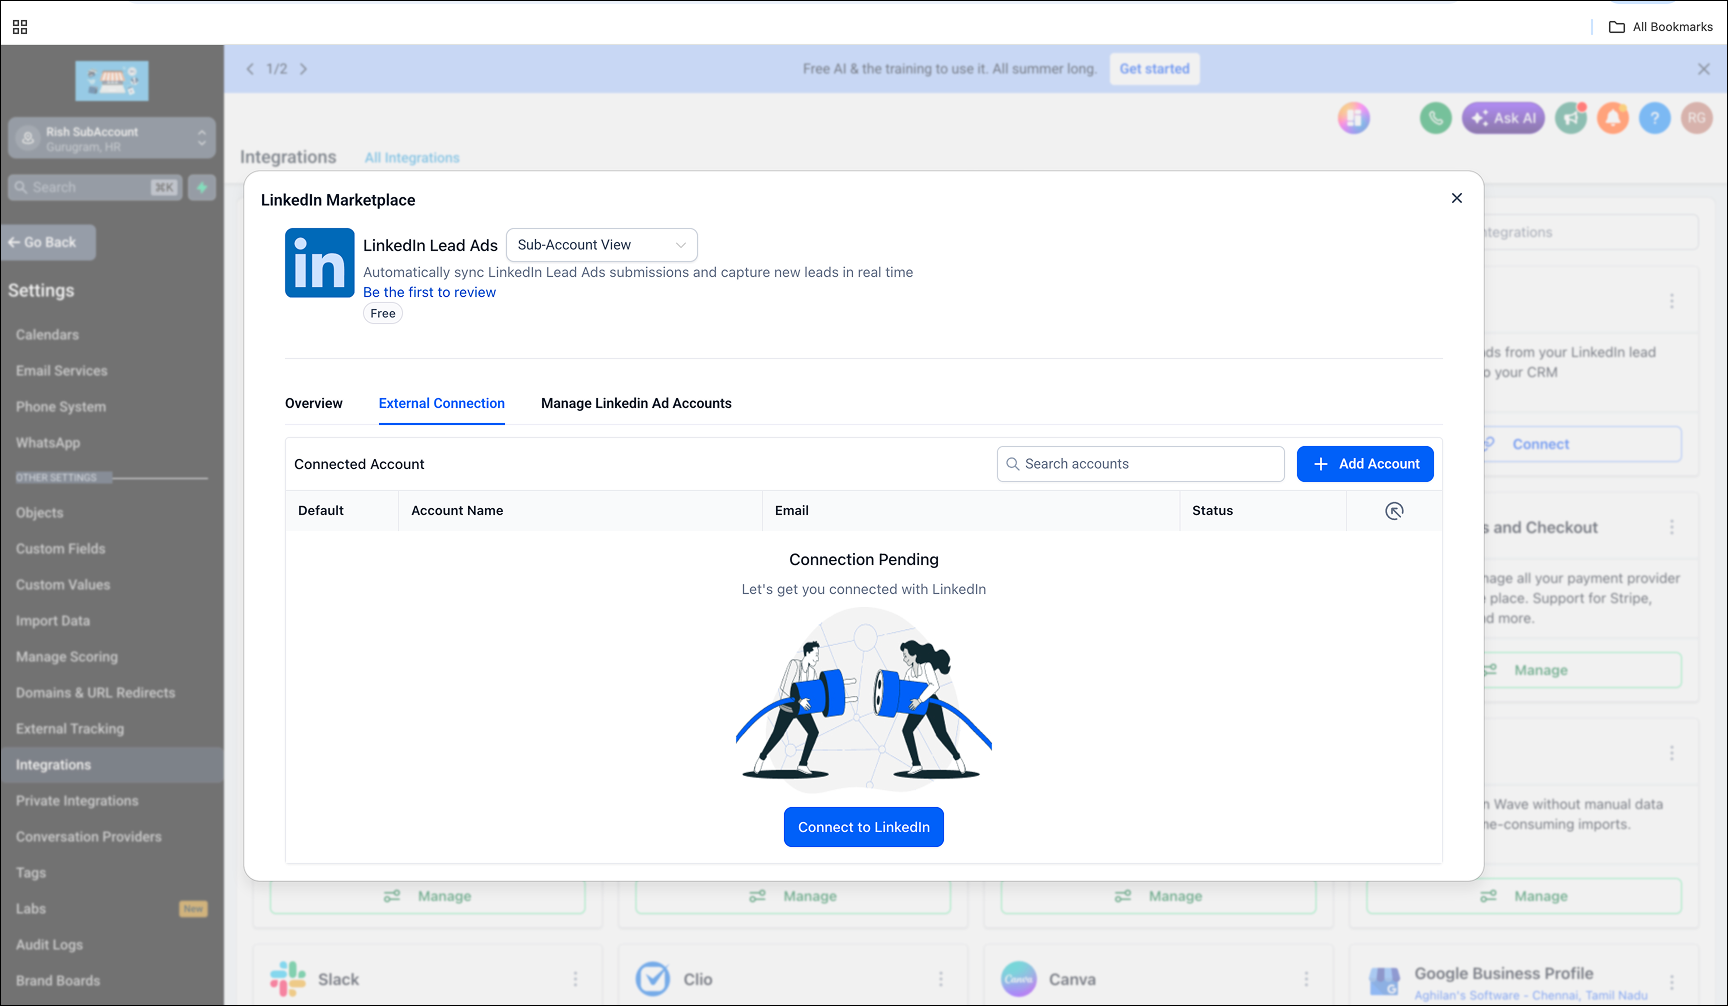Expand the Sub-Account View dropdown

[602, 245]
